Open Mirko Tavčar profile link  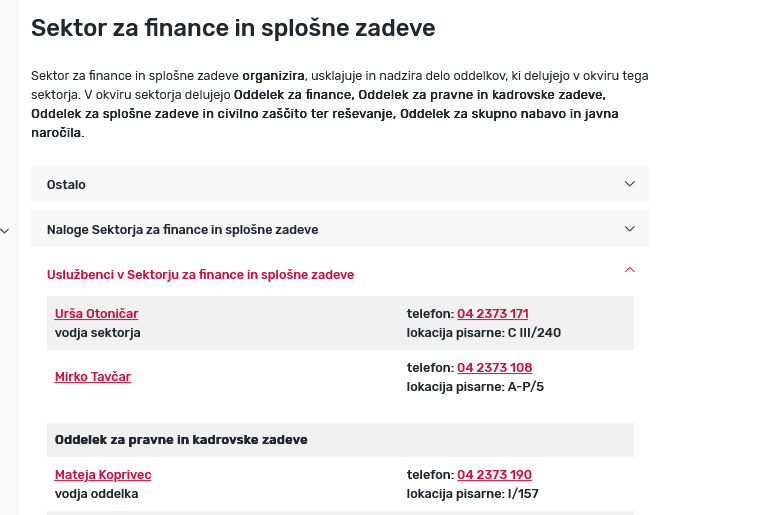93,377
